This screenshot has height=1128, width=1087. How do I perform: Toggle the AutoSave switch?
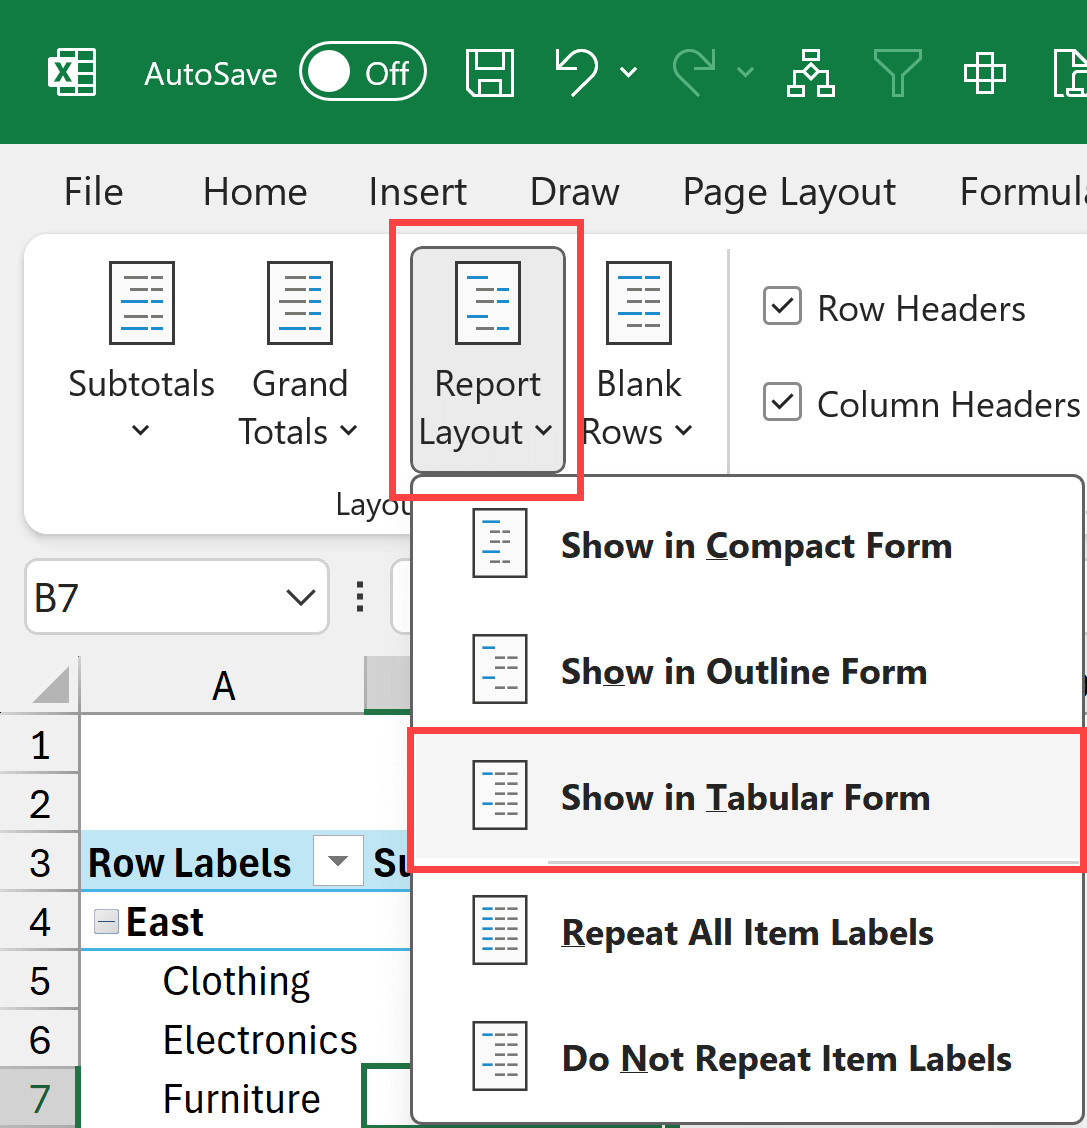362,73
